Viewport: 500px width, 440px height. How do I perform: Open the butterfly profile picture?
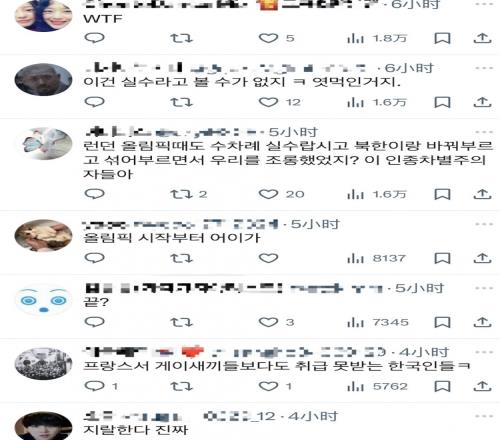[x=43, y=144]
